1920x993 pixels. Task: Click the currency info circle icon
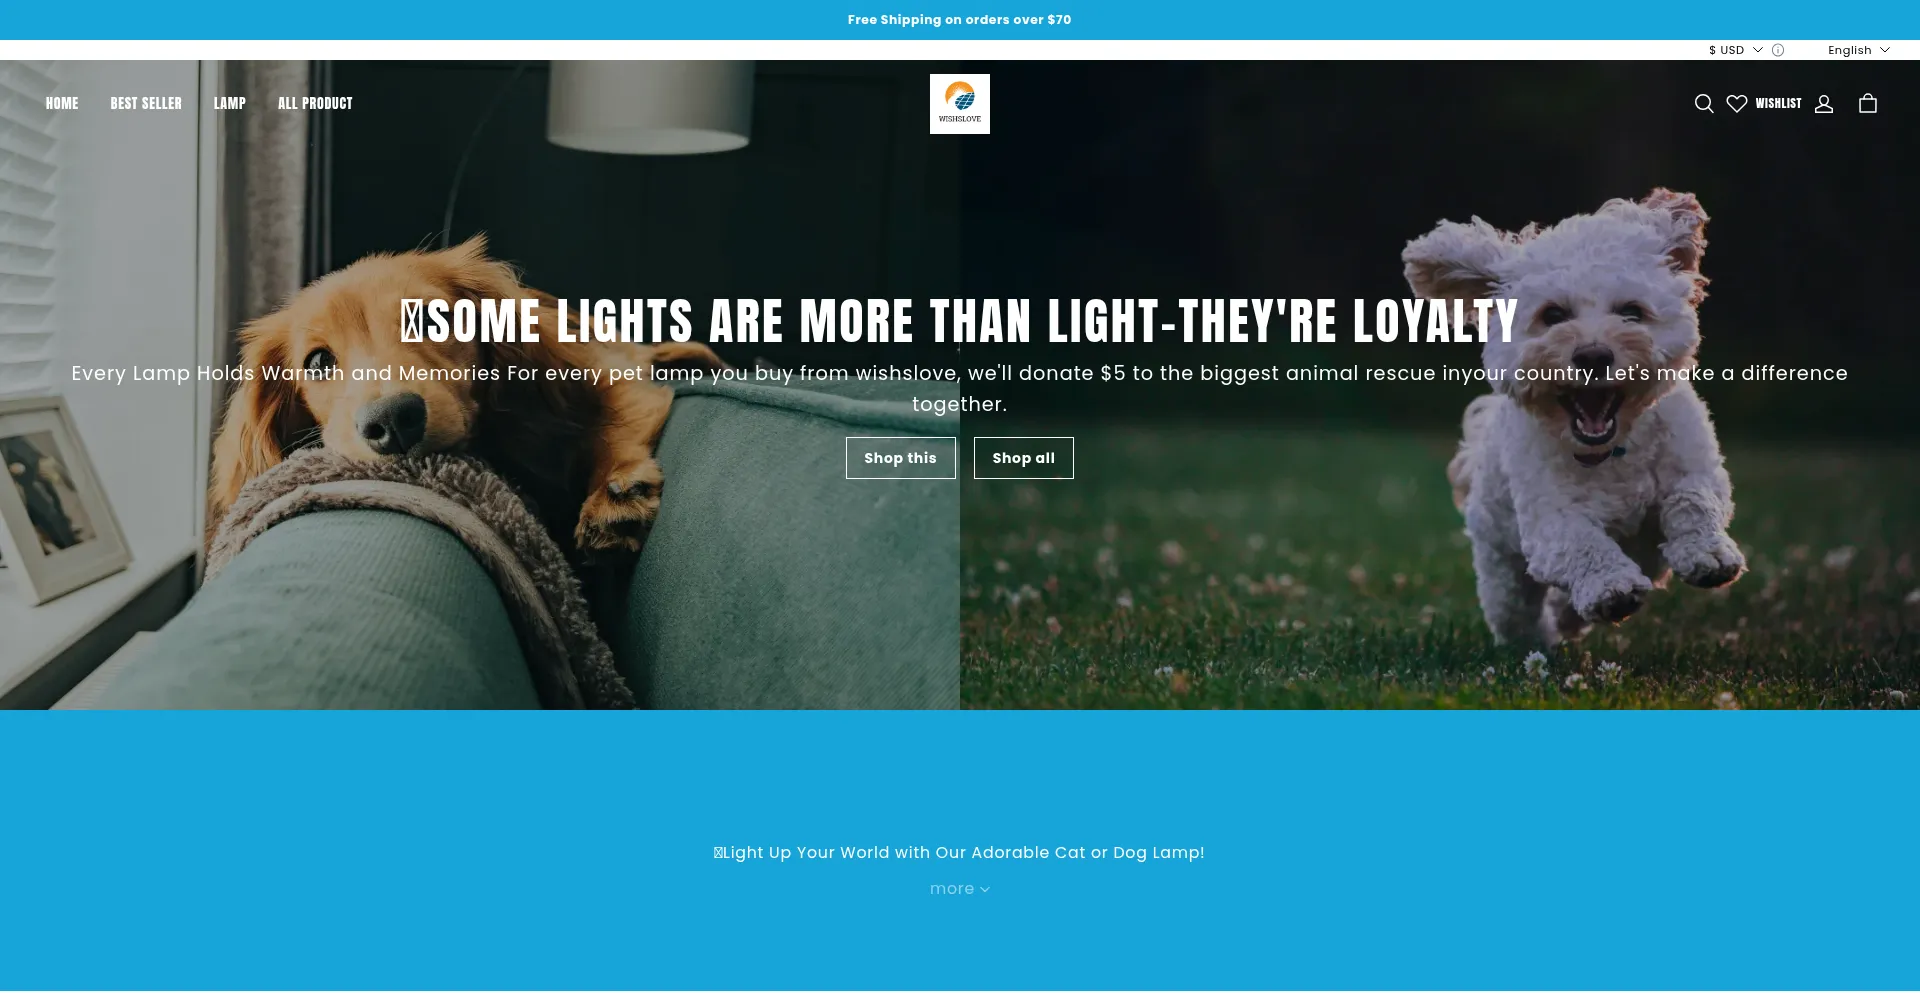[1778, 50]
